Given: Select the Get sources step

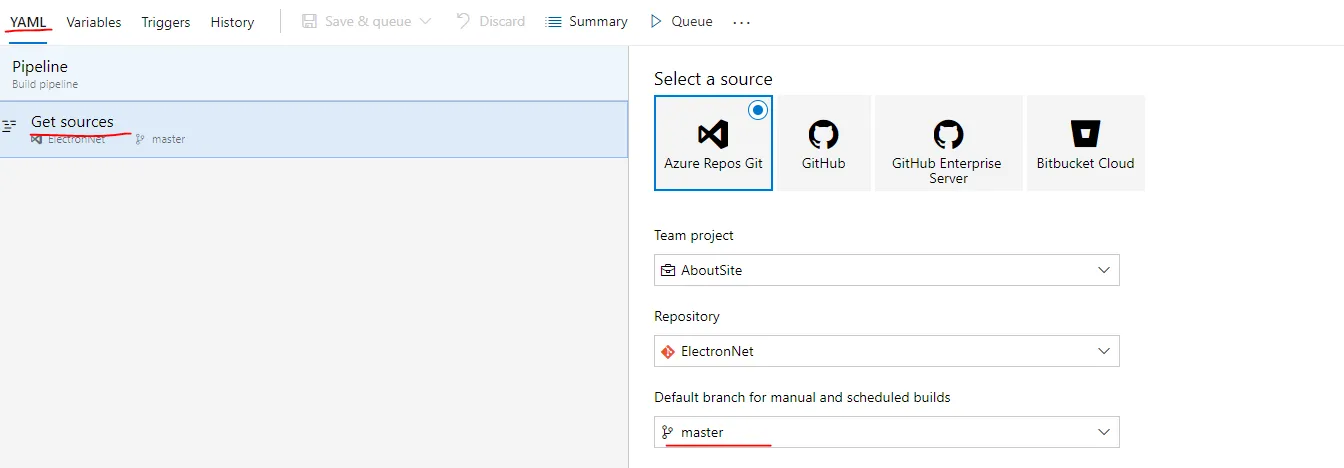Looking at the screenshot, I should tap(72, 122).
